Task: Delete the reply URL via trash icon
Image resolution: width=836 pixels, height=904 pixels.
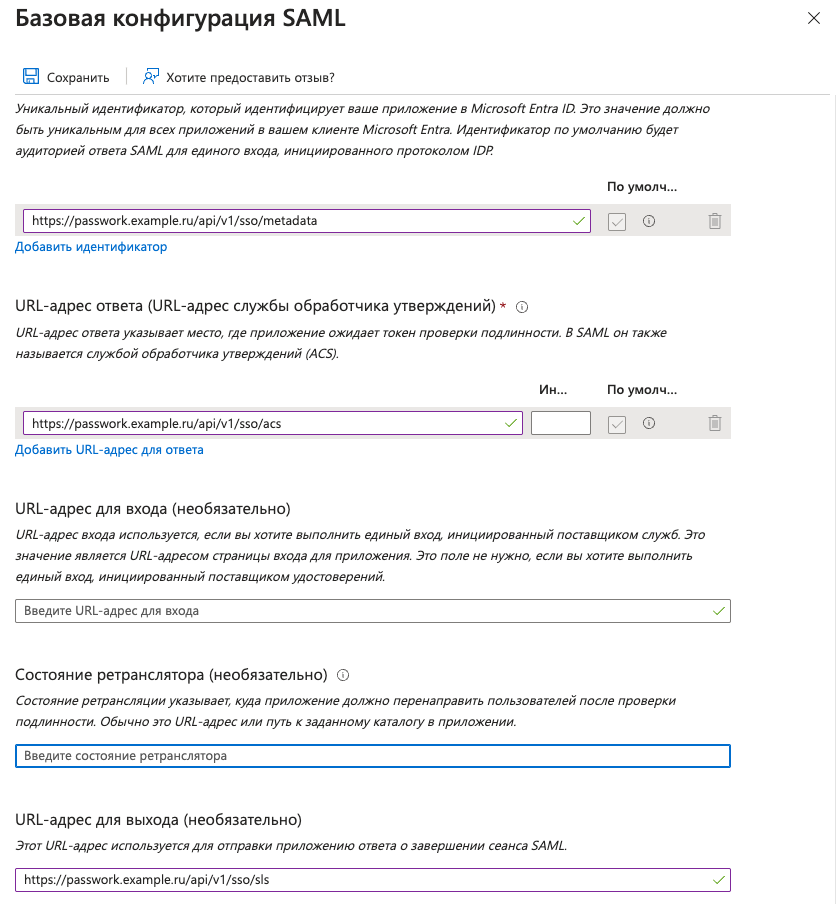Action: click(715, 423)
